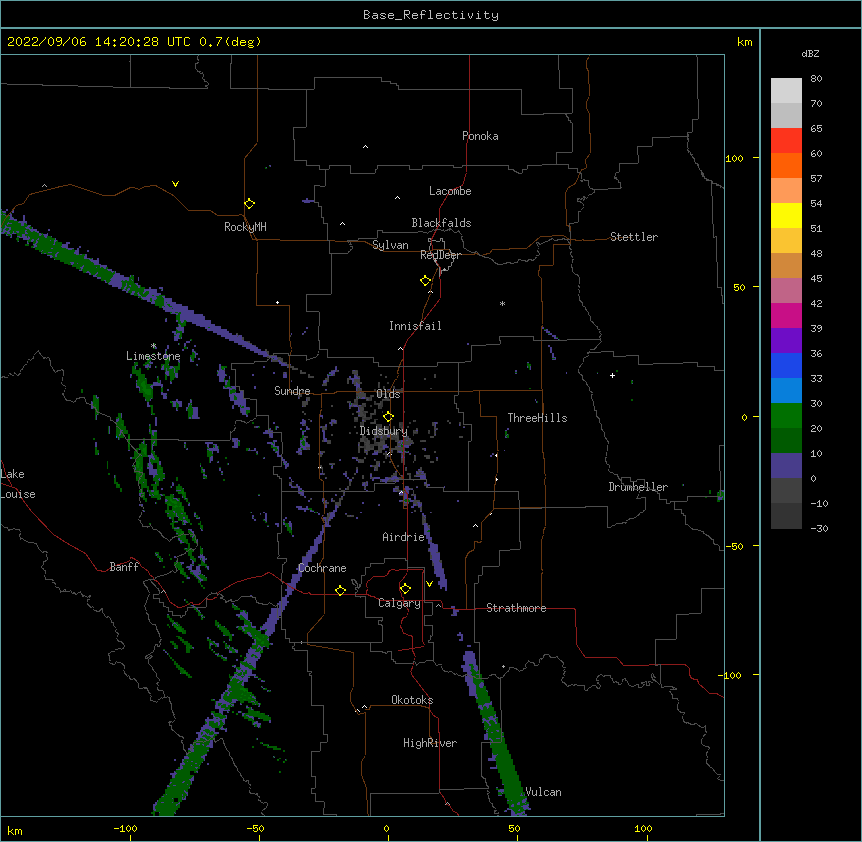Click the yellow V marker in the northwest
The image size is (862, 842).
175,184
